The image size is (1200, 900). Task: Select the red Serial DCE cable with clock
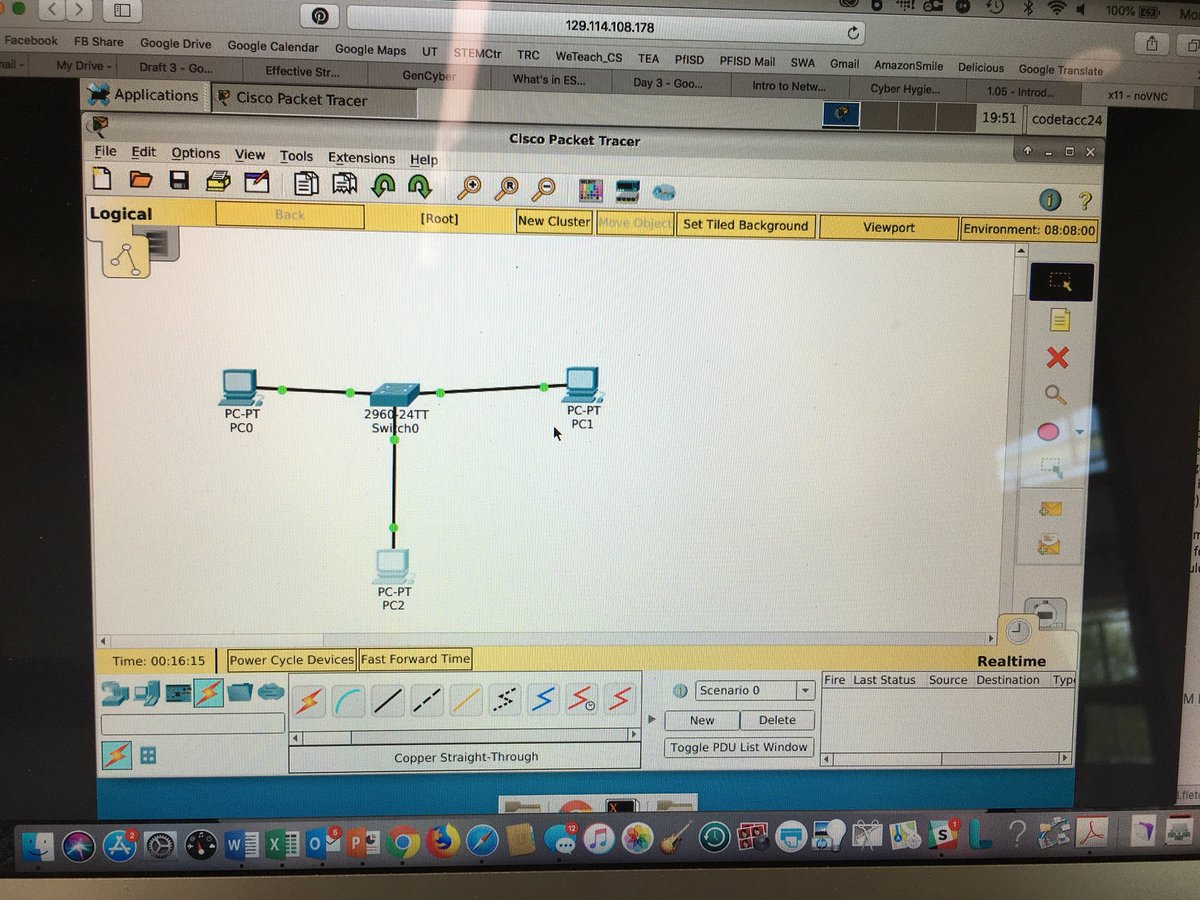[582, 701]
